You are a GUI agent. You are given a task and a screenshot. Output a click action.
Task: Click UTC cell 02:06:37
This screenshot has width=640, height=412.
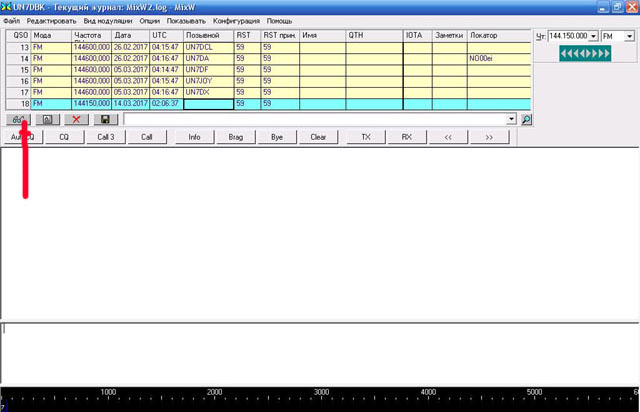(167, 104)
